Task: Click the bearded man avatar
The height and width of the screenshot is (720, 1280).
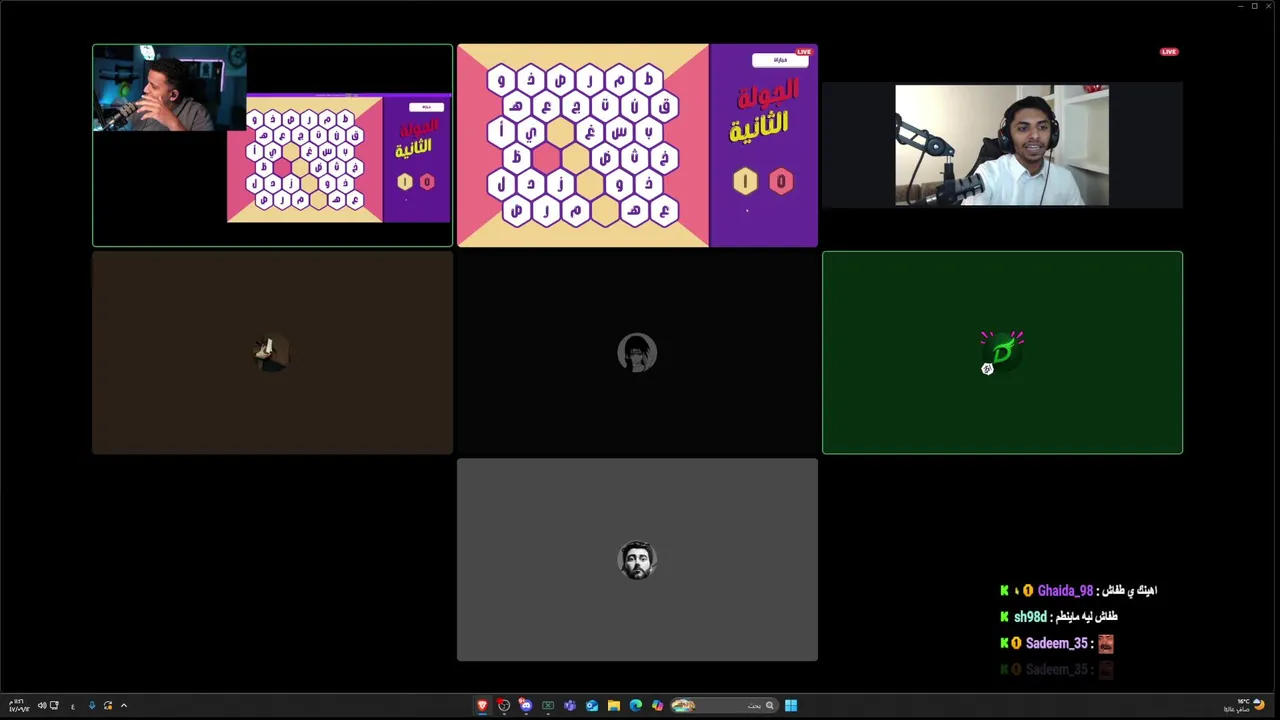Action: coord(637,560)
